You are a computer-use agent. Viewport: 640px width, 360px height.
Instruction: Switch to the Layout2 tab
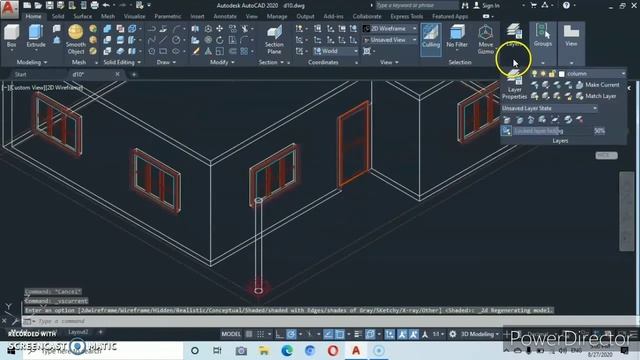pos(78,332)
